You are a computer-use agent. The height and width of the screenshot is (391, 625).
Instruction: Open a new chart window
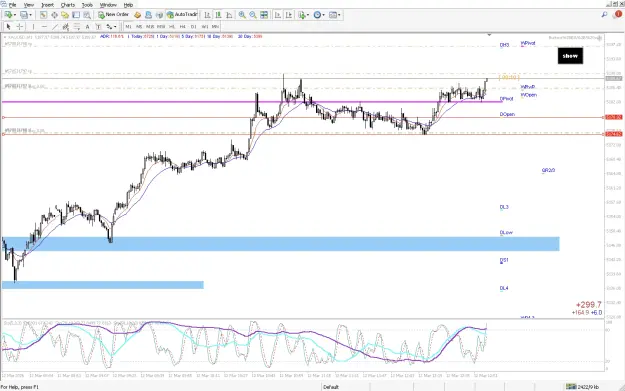pyautogui.click(x=8, y=15)
